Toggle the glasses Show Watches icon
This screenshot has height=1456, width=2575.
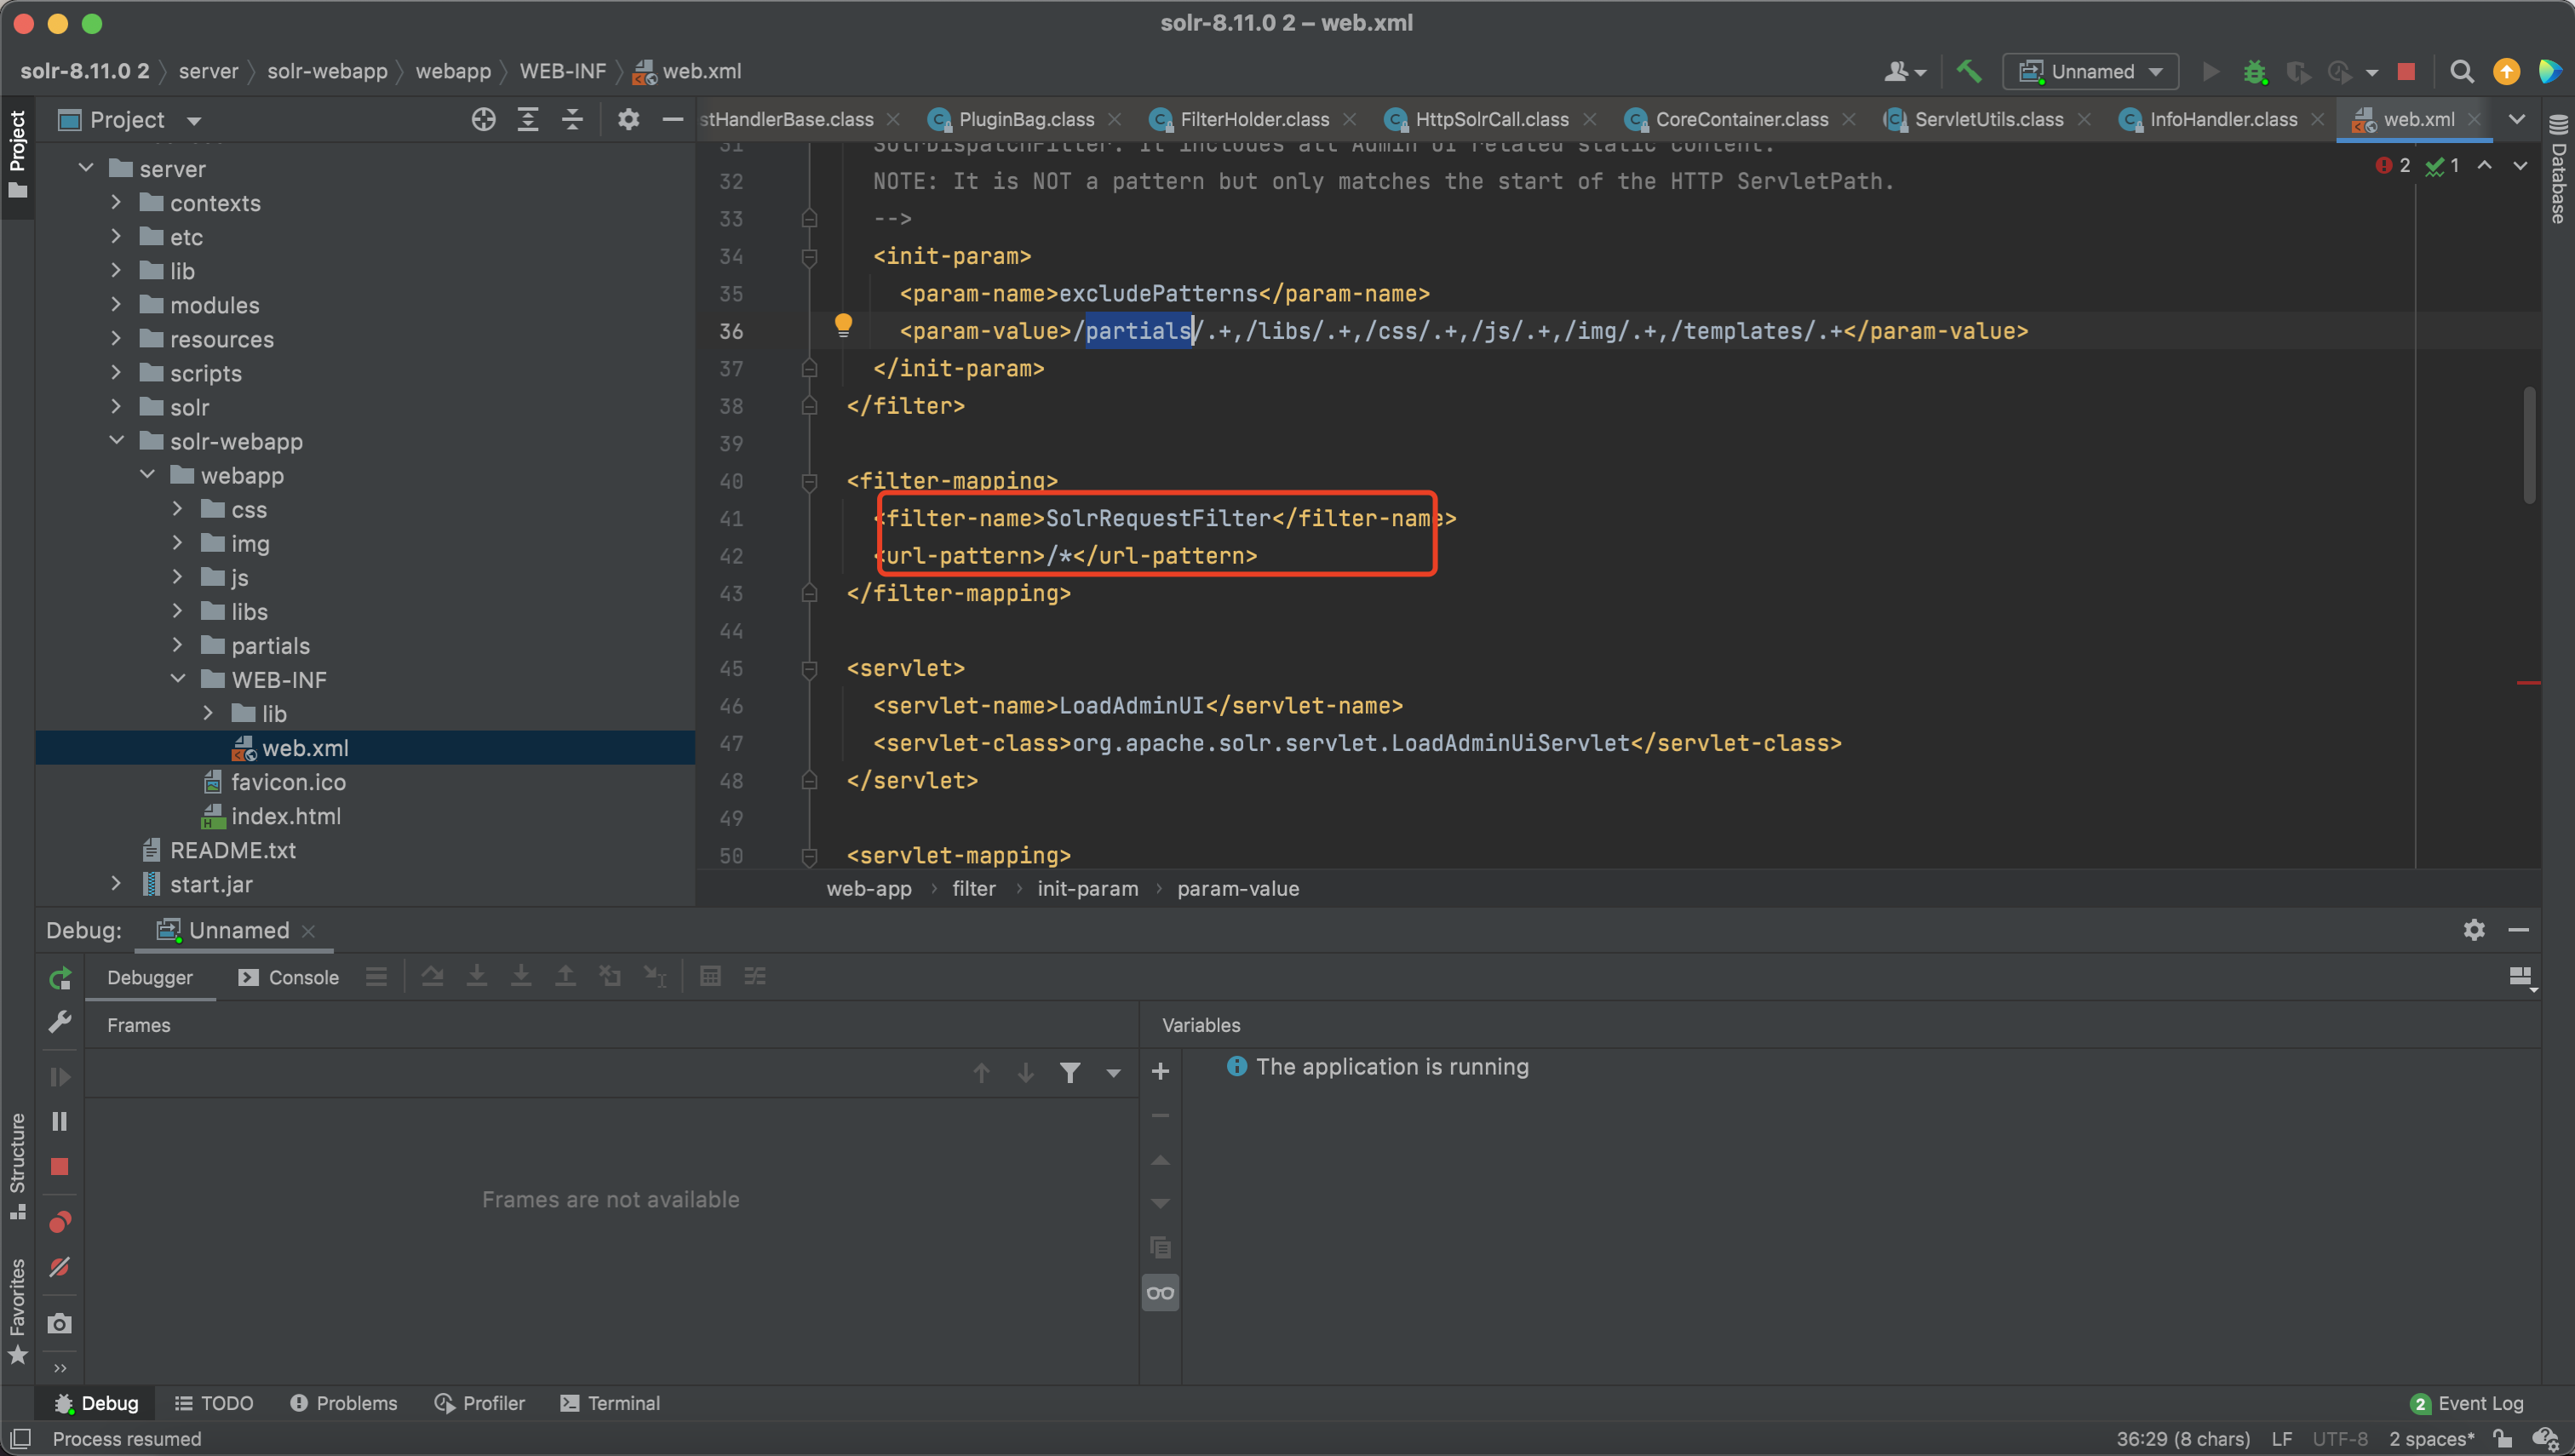[1160, 1293]
